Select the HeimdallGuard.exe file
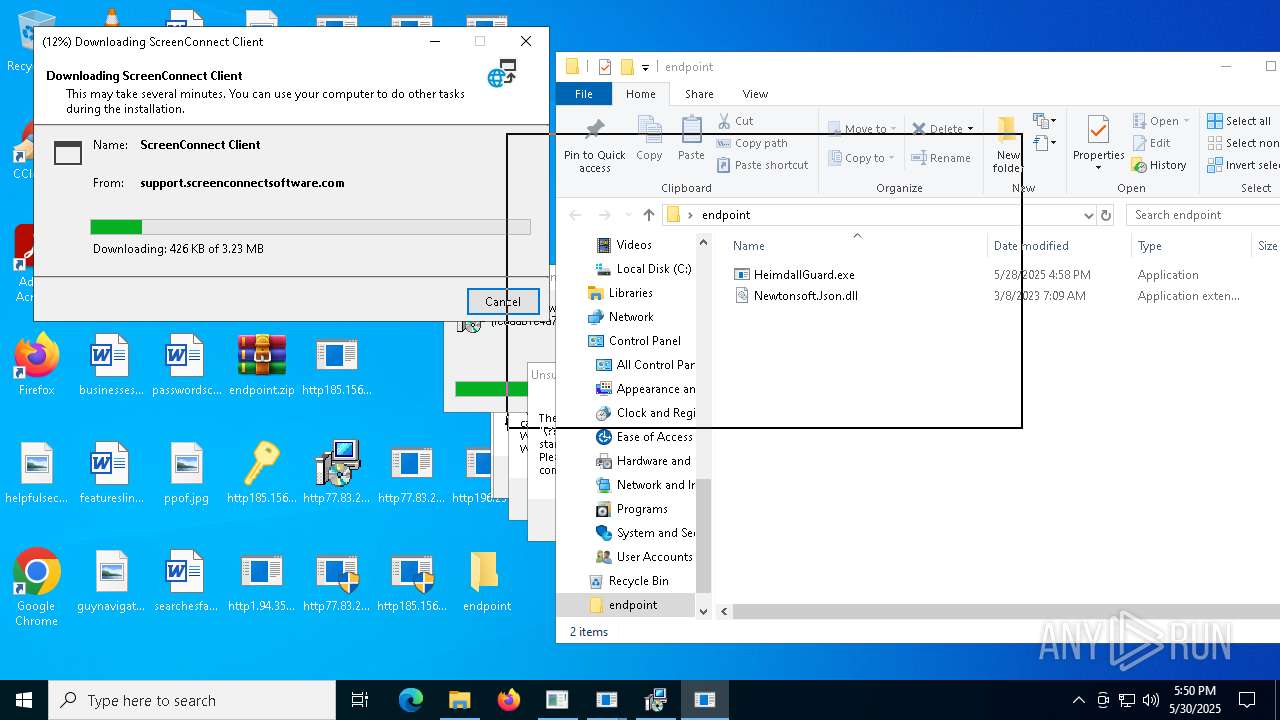1280x720 pixels. click(x=804, y=274)
